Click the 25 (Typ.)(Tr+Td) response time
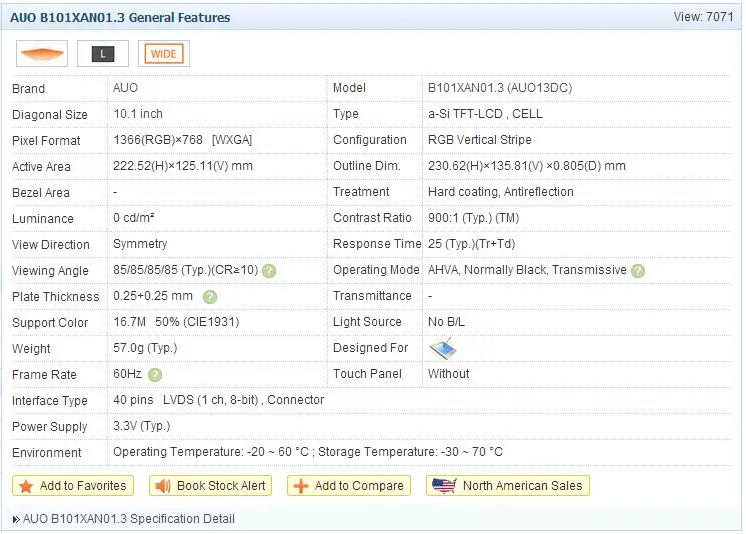 471,244
